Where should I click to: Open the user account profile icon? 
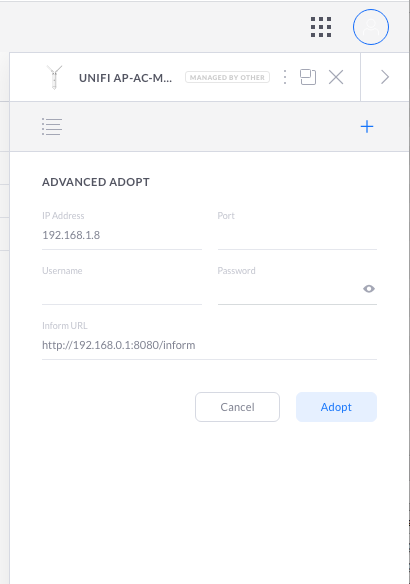[x=371, y=27]
